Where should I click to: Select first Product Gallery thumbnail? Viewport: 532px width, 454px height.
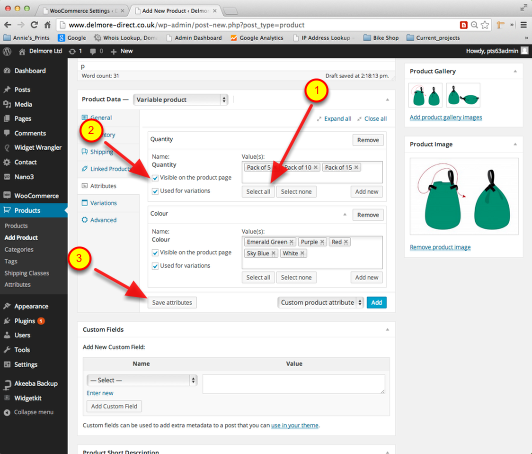point(425,95)
